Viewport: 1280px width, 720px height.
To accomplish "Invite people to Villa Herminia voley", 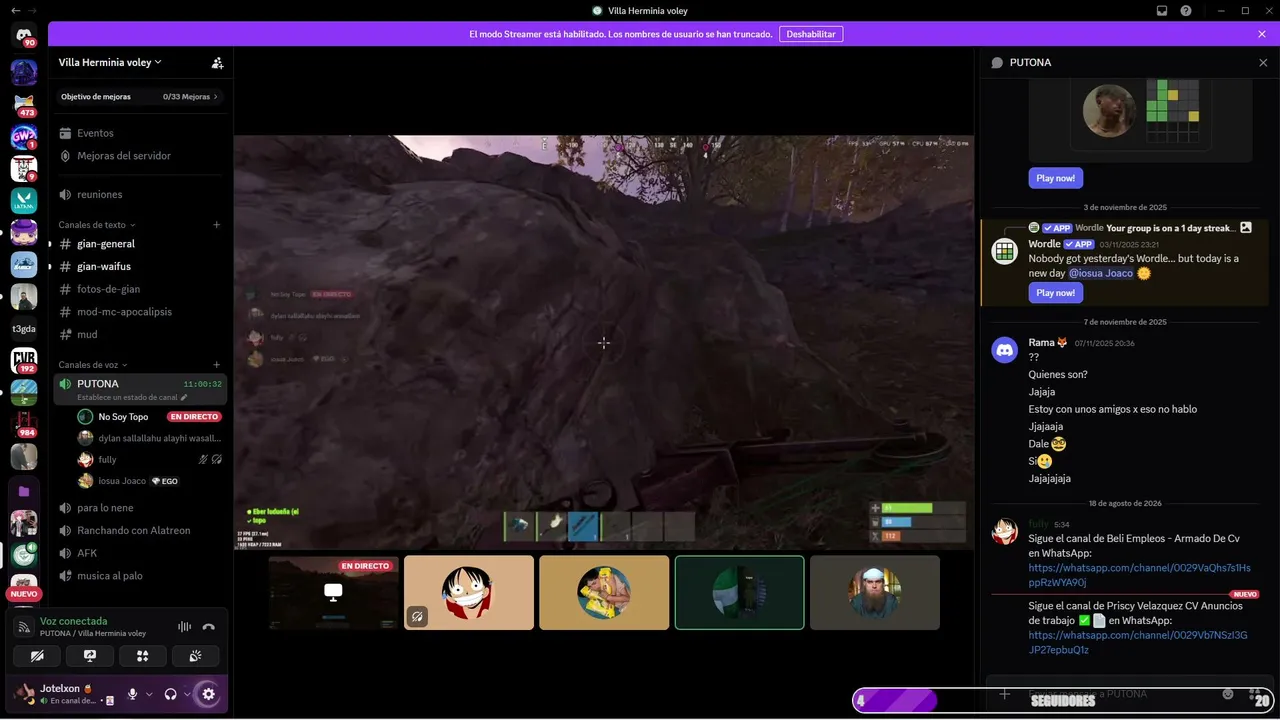I will 217,62.
